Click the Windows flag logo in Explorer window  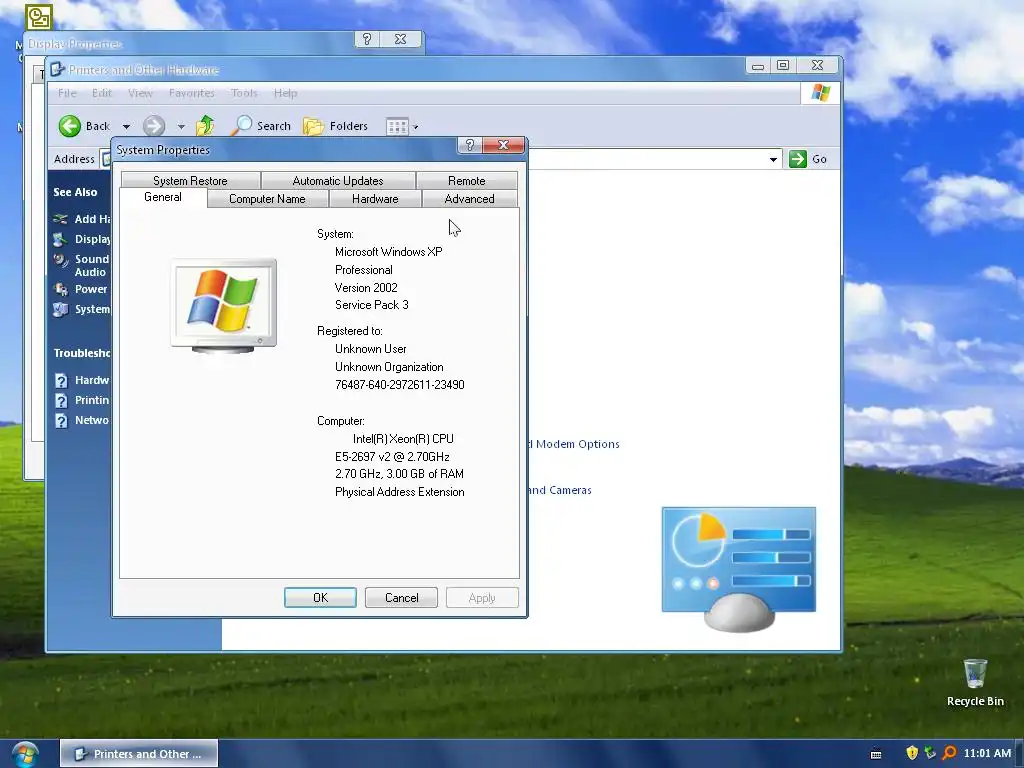point(821,93)
